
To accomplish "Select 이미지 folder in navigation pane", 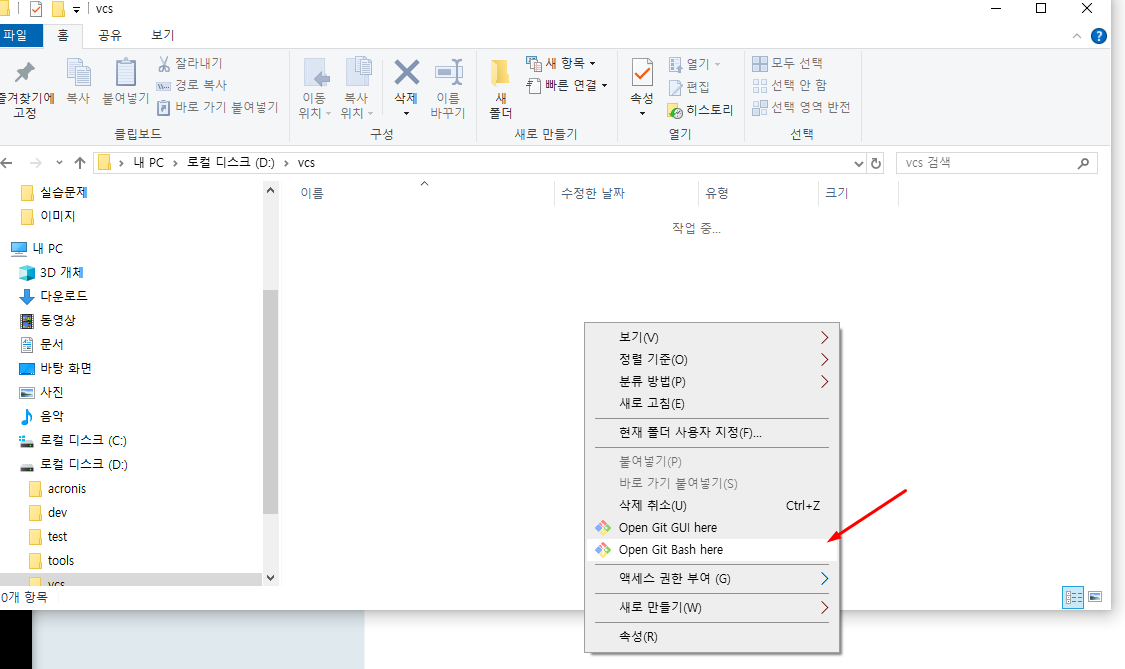I will pos(49,216).
